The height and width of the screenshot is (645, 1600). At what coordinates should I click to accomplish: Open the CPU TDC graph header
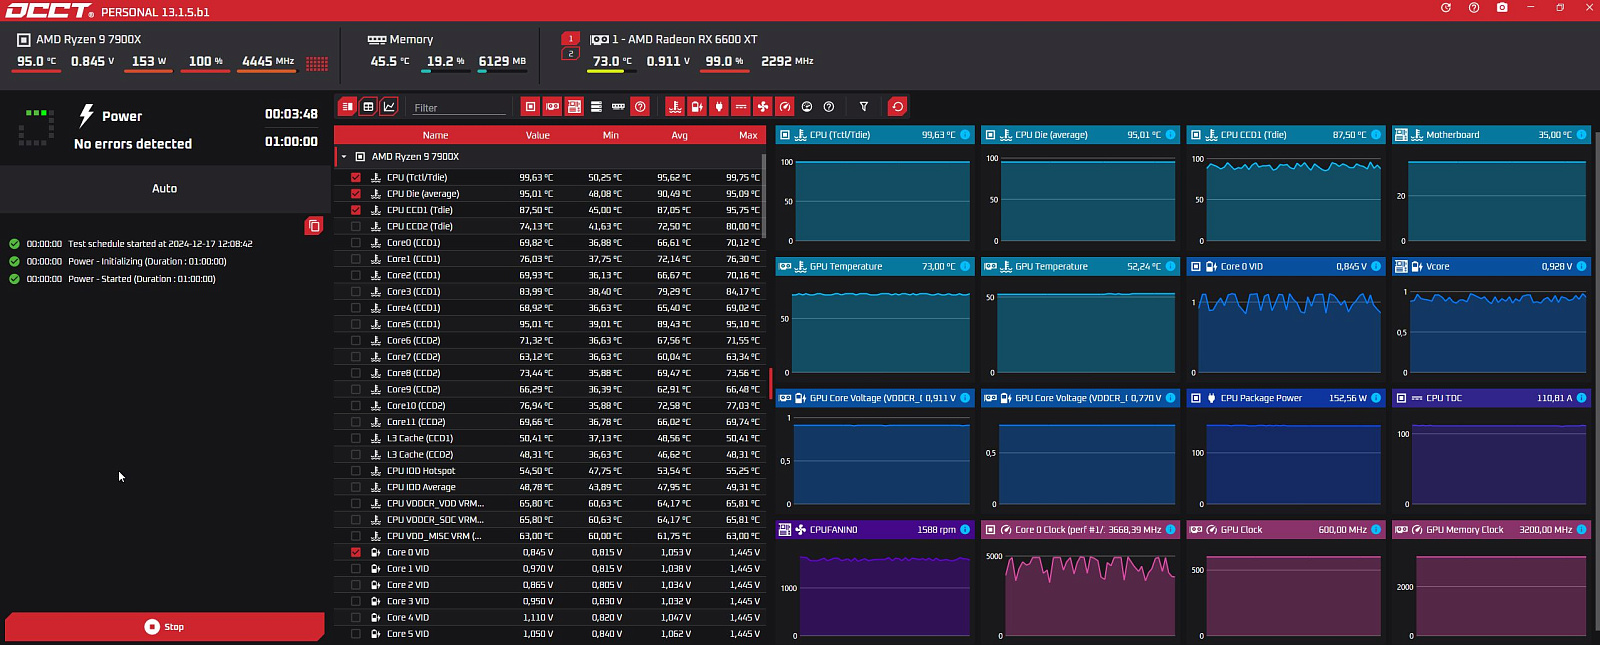1491,398
